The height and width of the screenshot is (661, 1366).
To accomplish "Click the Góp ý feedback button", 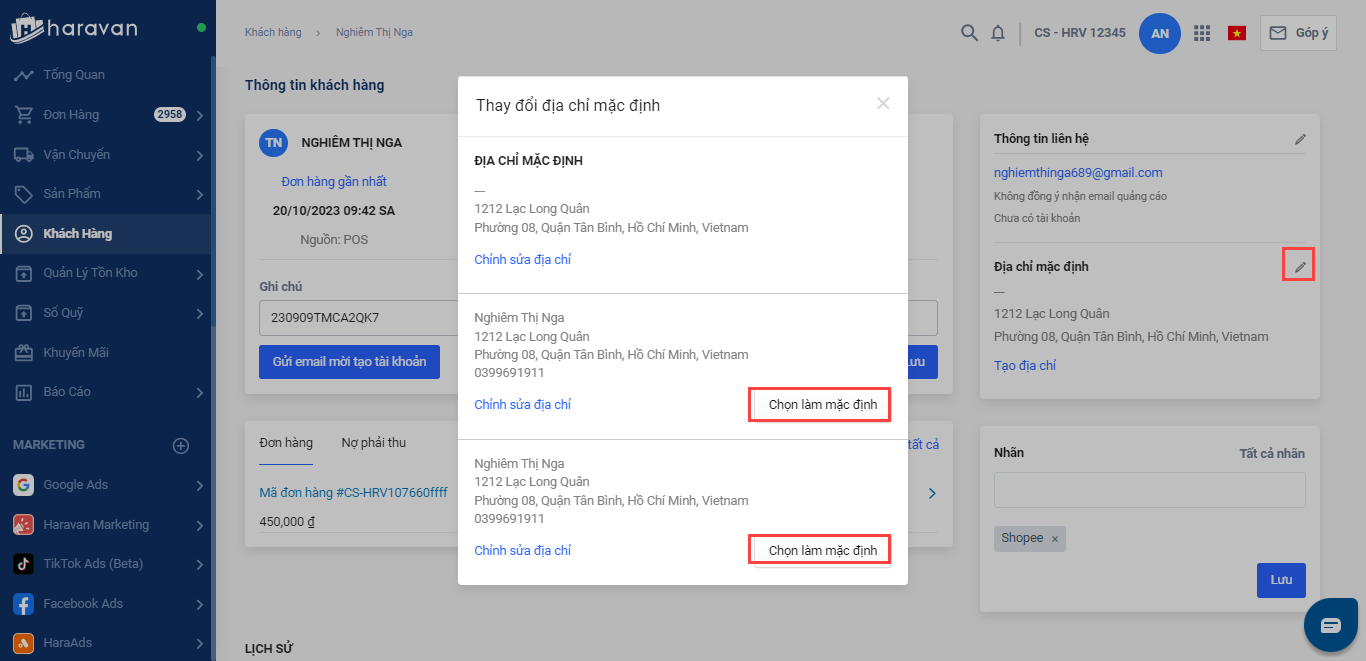I will (x=1298, y=33).
